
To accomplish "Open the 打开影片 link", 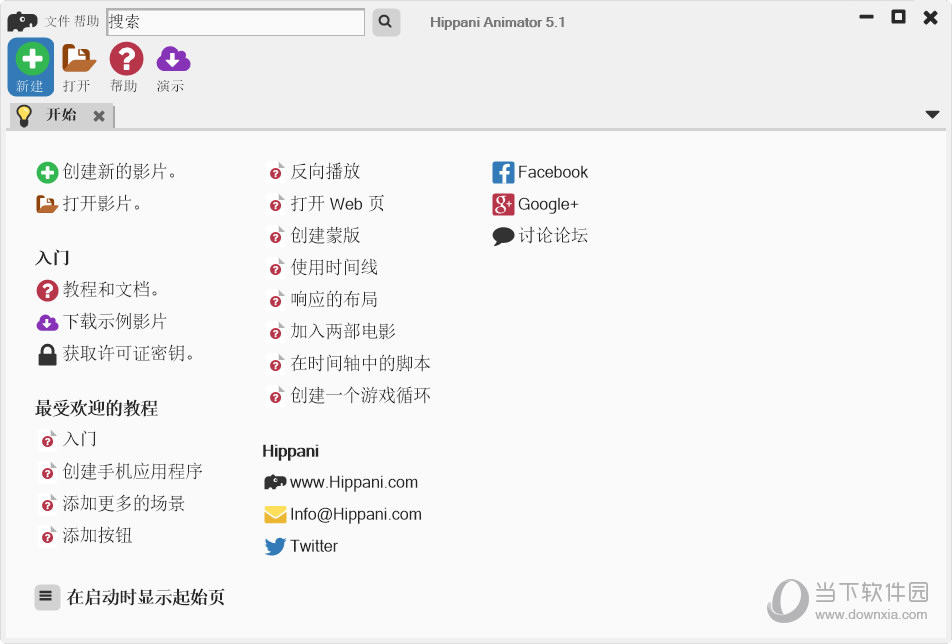I will point(103,204).
